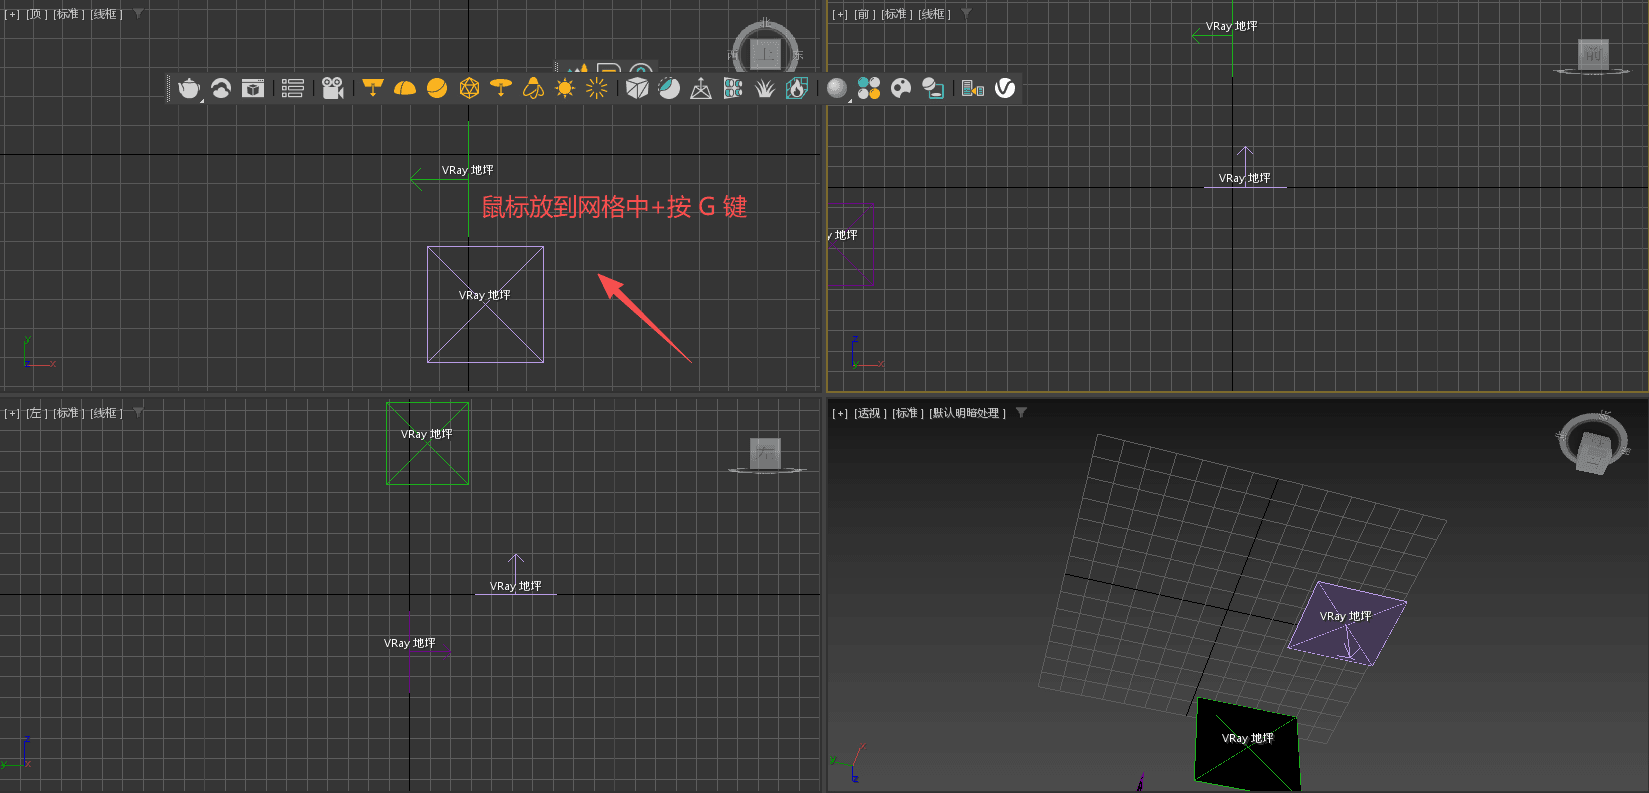Click the teapot render icon in toolbar

pyautogui.click(x=188, y=89)
